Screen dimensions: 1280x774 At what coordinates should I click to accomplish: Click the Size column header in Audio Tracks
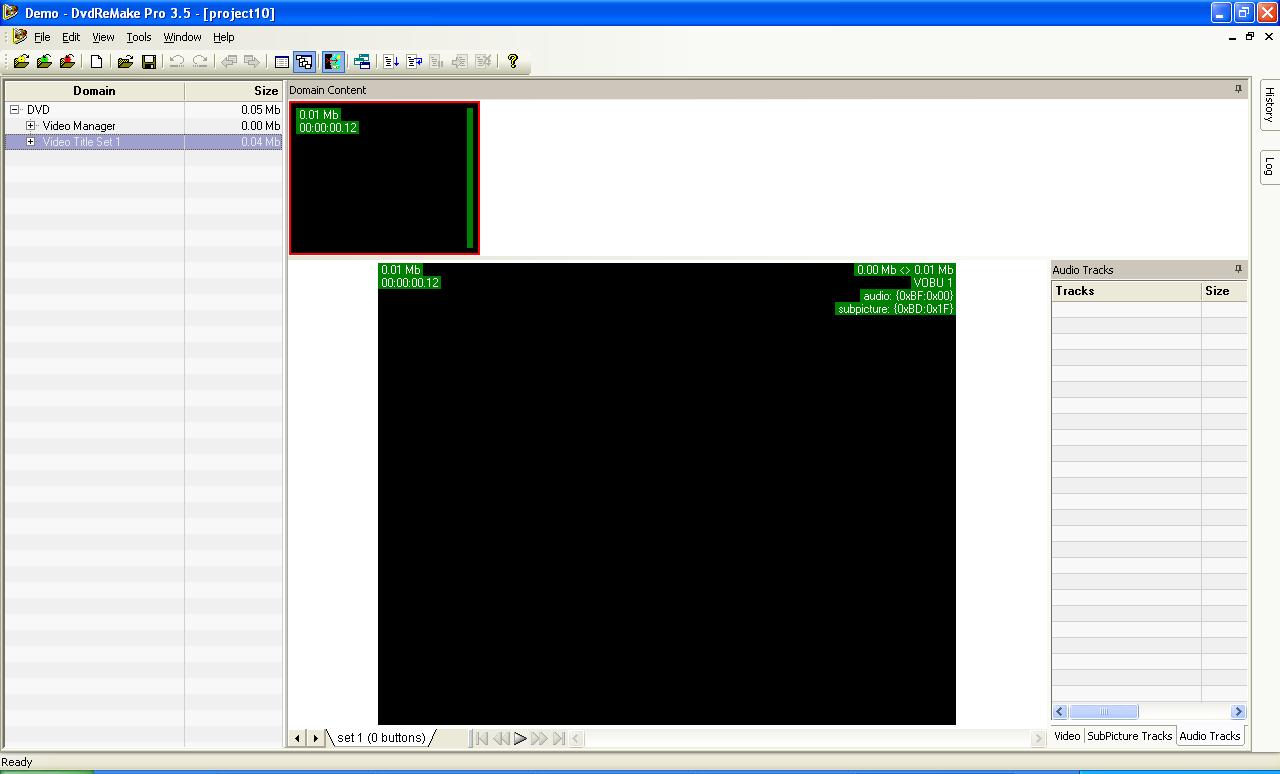[1224, 291]
